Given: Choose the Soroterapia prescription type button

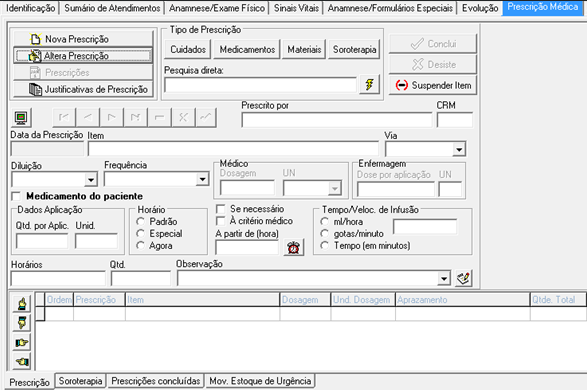Looking at the screenshot, I should pos(355,49).
